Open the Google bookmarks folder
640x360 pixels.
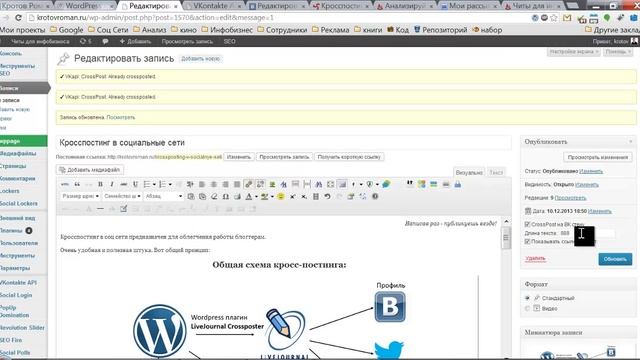coord(67,30)
